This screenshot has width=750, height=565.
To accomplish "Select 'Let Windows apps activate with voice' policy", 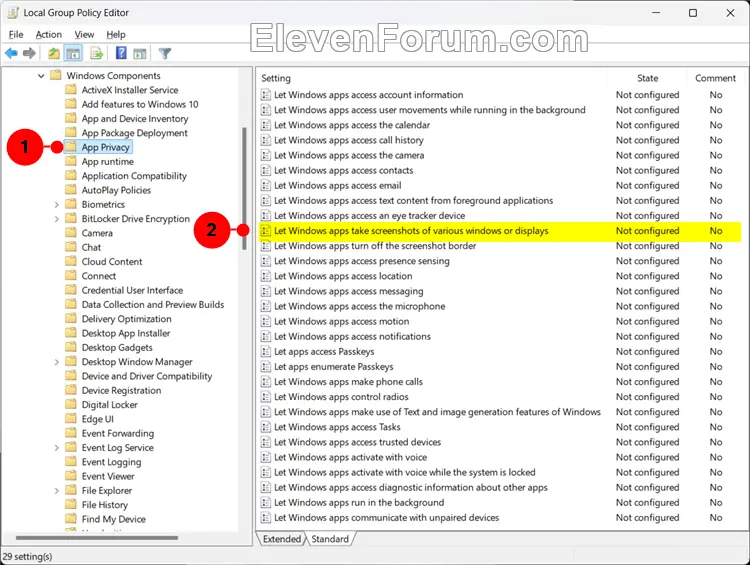I will point(350,457).
